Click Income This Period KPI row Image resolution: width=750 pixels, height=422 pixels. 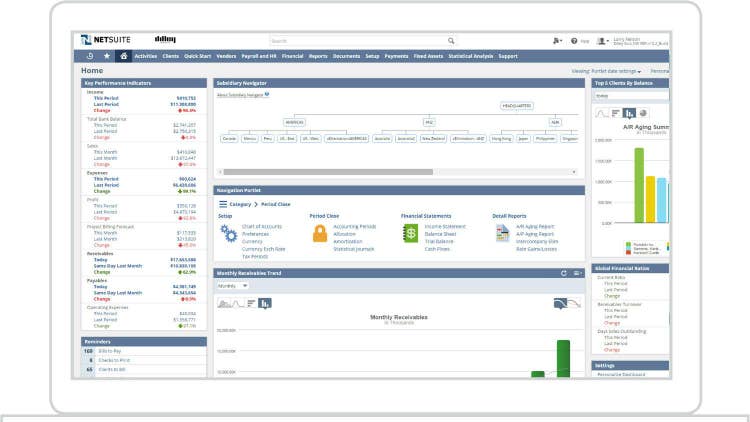144,98
